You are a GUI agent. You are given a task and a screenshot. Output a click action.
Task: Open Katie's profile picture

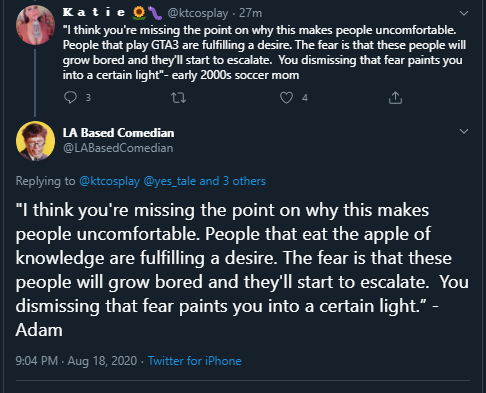tap(35, 25)
